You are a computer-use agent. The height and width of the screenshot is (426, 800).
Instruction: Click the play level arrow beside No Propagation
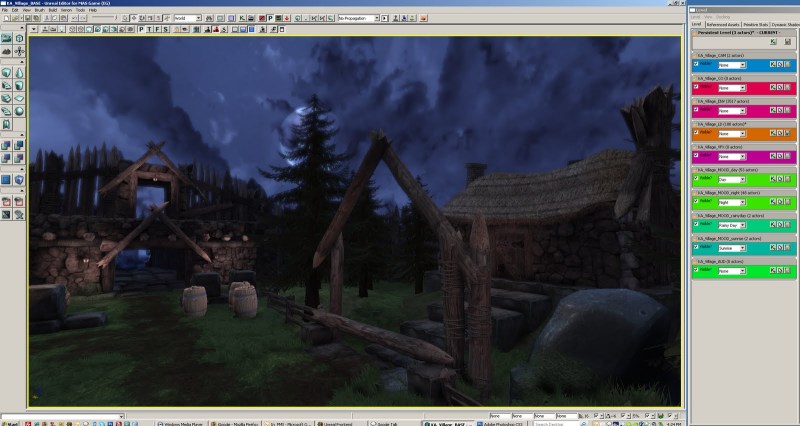pyautogui.click(x=385, y=18)
